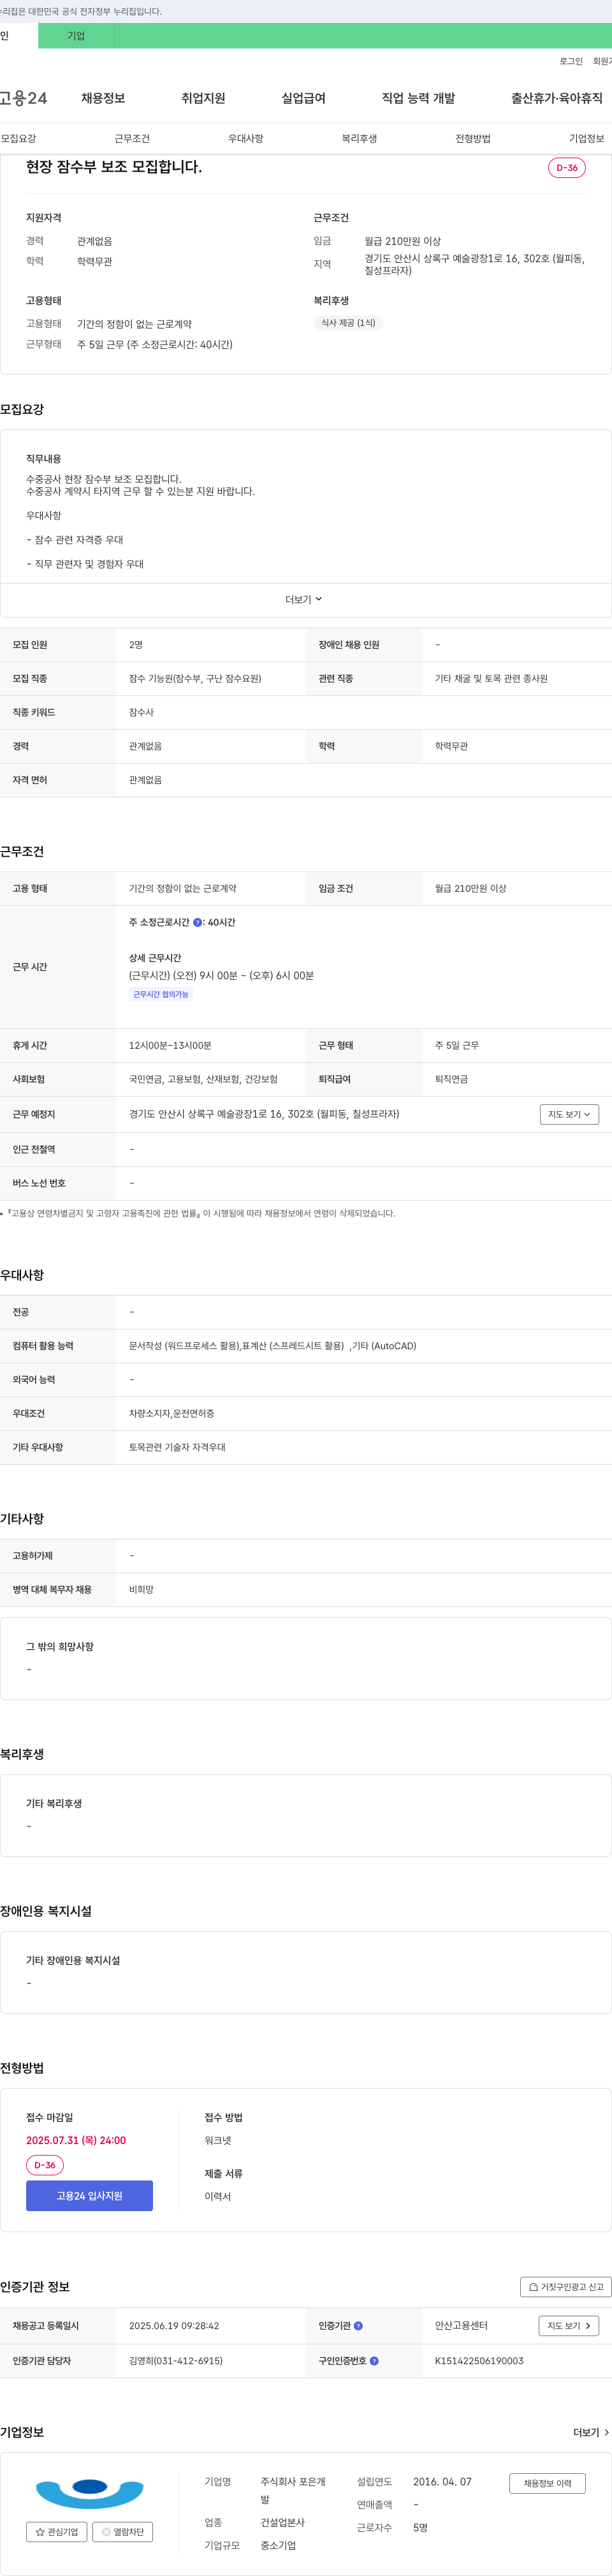The width and height of the screenshot is (612, 2576).
Task: Jump to 근무조건 section tab
Action: (132, 139)
